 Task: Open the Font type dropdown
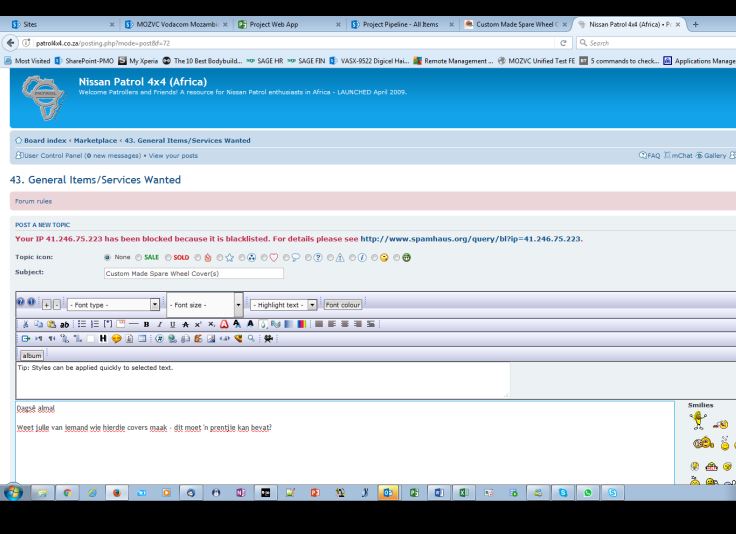pos(114,305)
